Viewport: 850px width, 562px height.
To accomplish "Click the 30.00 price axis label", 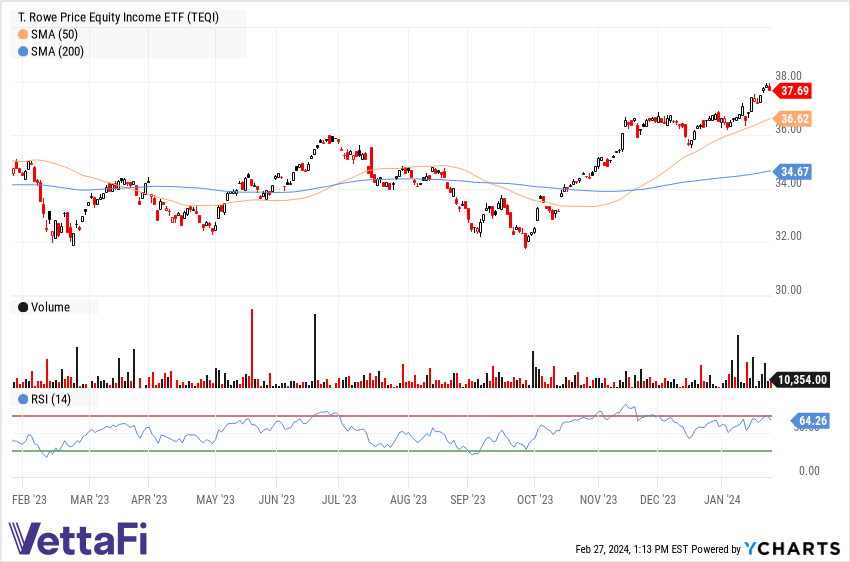I will 788,290.
